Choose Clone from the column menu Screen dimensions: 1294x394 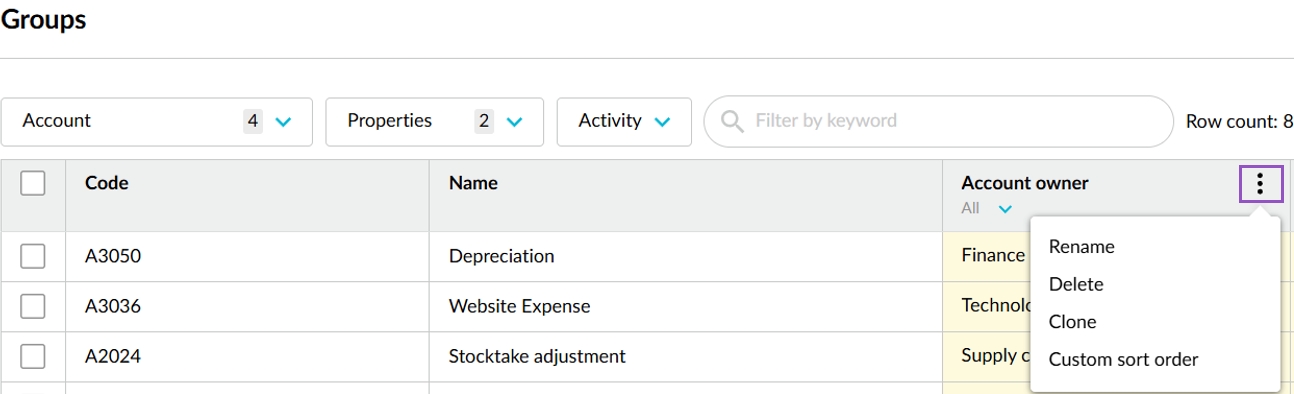tap(1072, 322)
